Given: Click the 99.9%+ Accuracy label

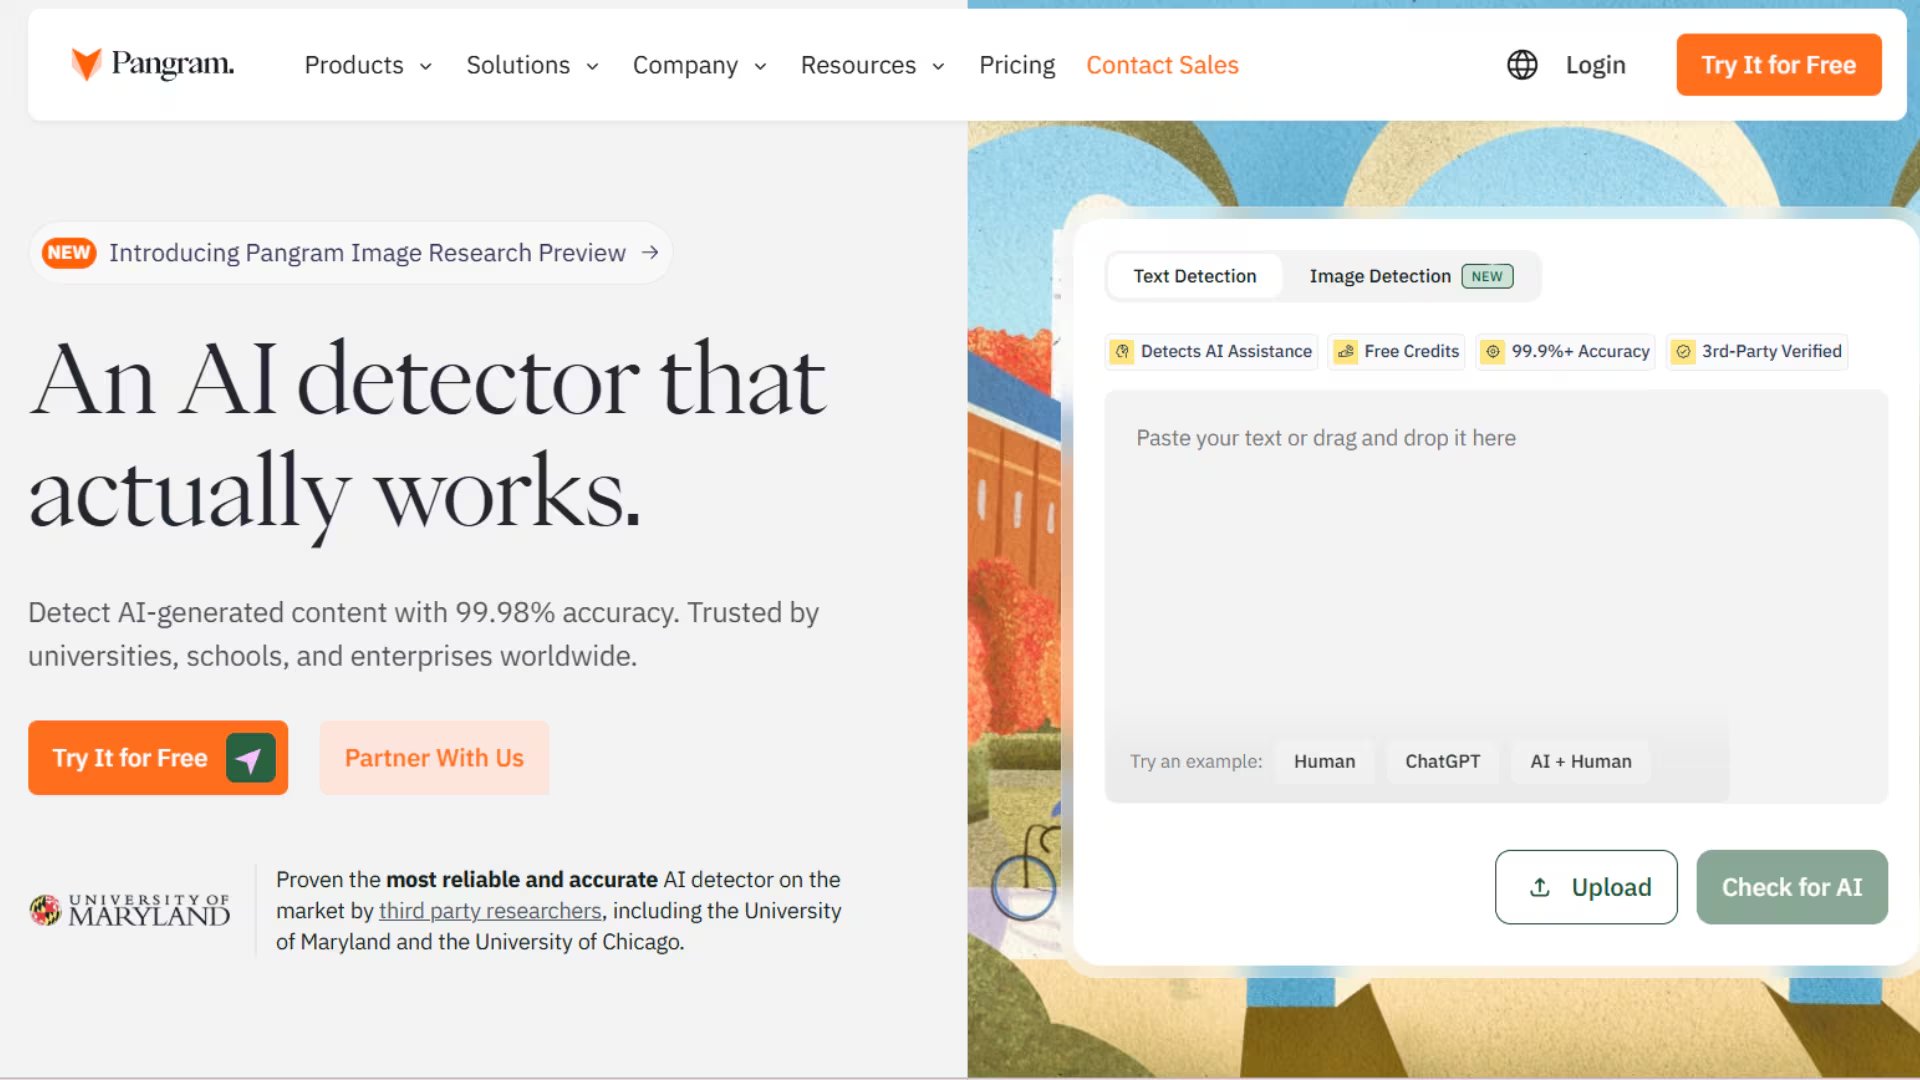Looking at the screenshot, I should coord(1580,351).
